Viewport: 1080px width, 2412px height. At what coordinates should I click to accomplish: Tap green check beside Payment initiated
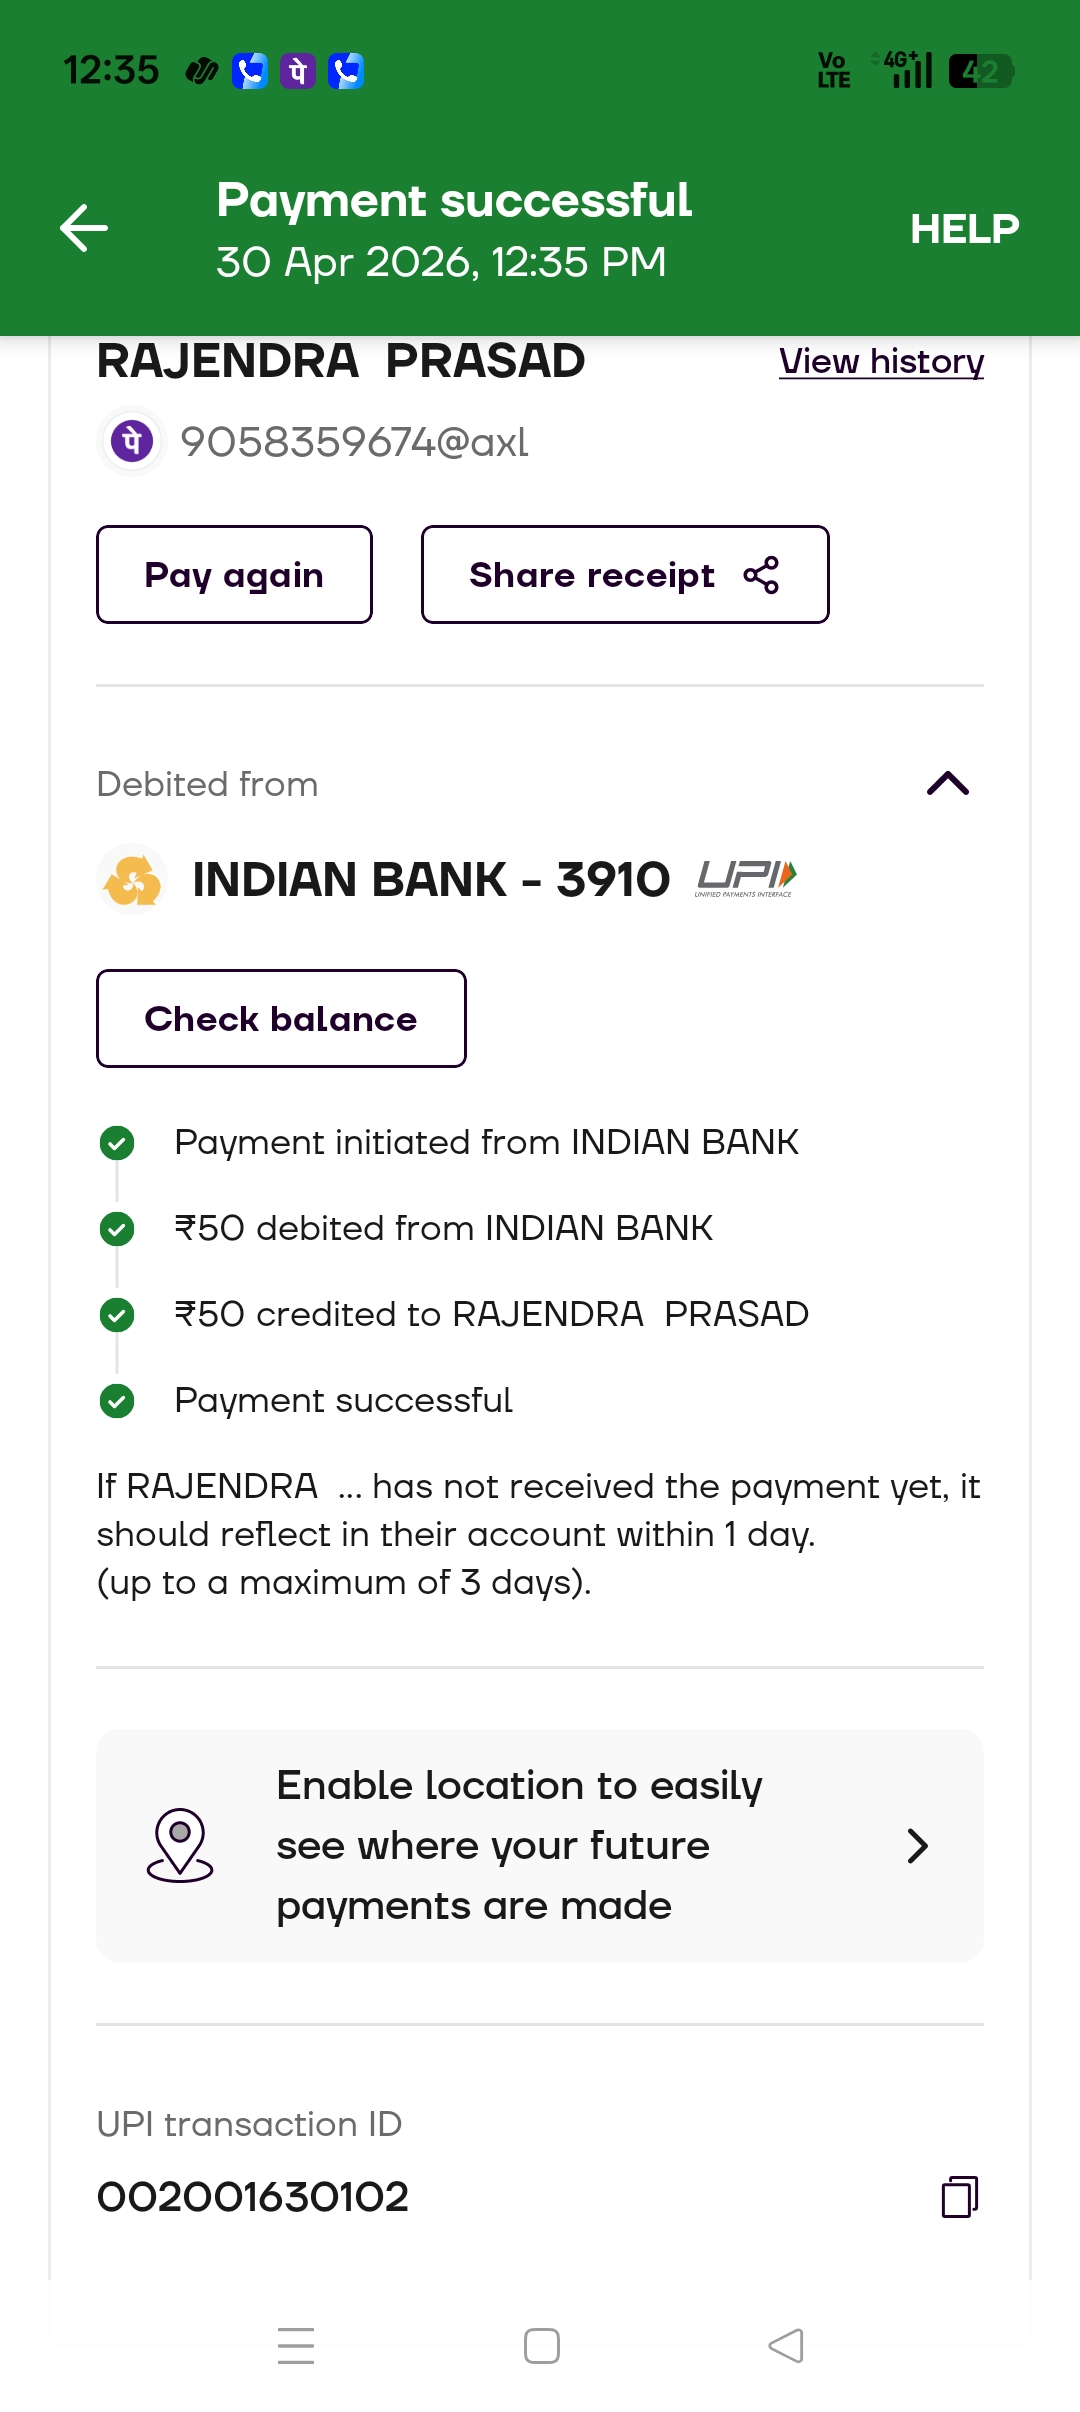pyautogui.click(x=117, y=1142)
